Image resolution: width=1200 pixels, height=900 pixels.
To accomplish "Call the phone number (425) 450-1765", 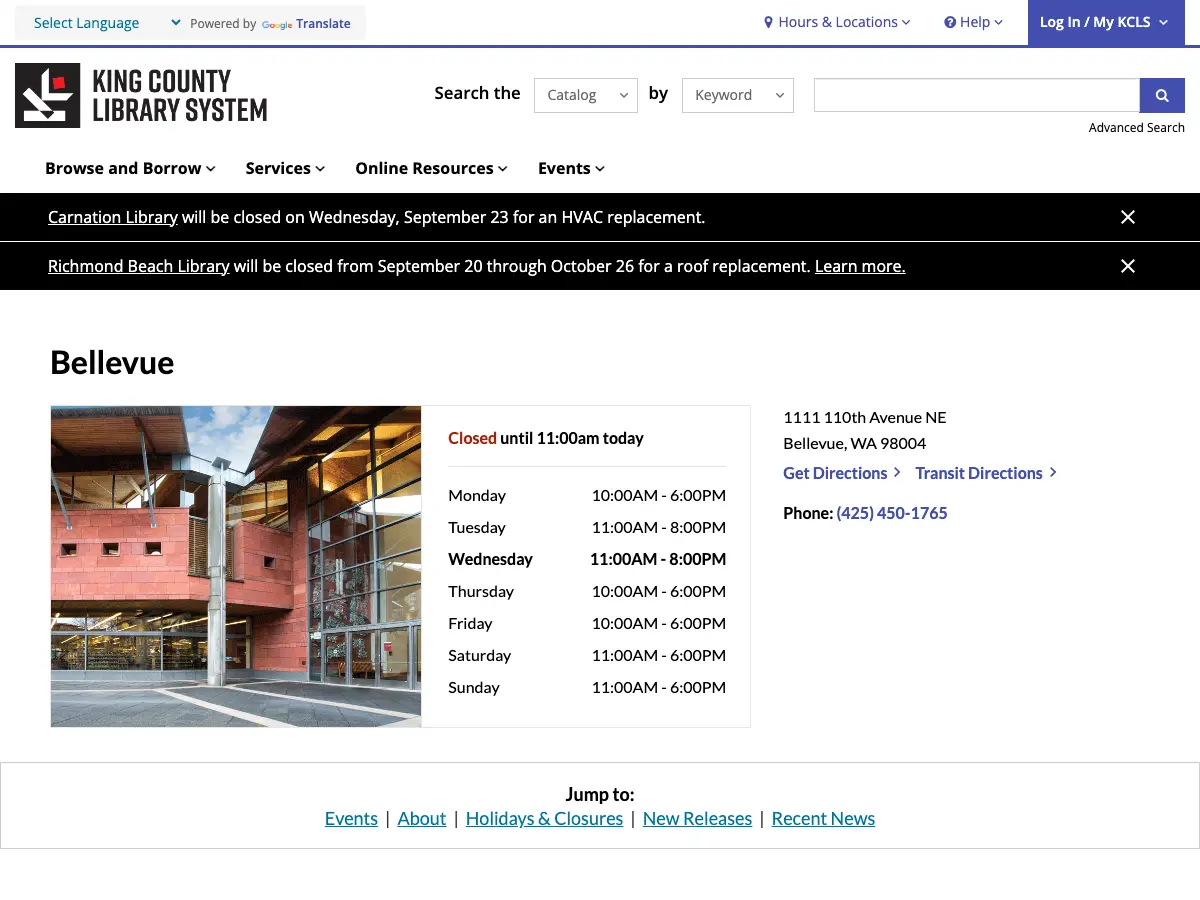I will [x=892, y=513].
